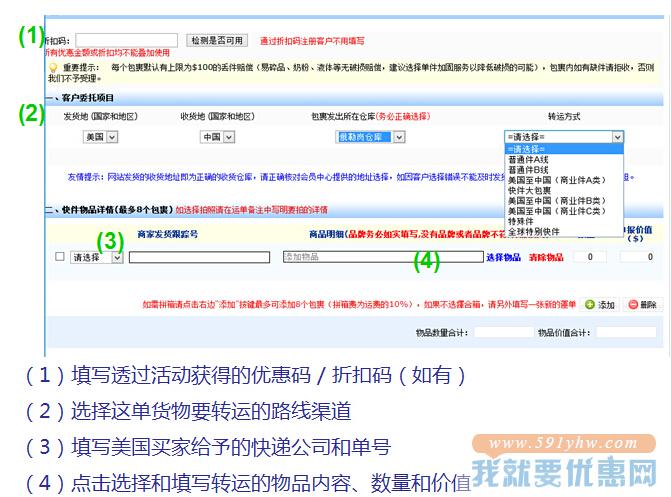Click the 商品明细 column header text
671x497 pixels.
coord(327,234)
